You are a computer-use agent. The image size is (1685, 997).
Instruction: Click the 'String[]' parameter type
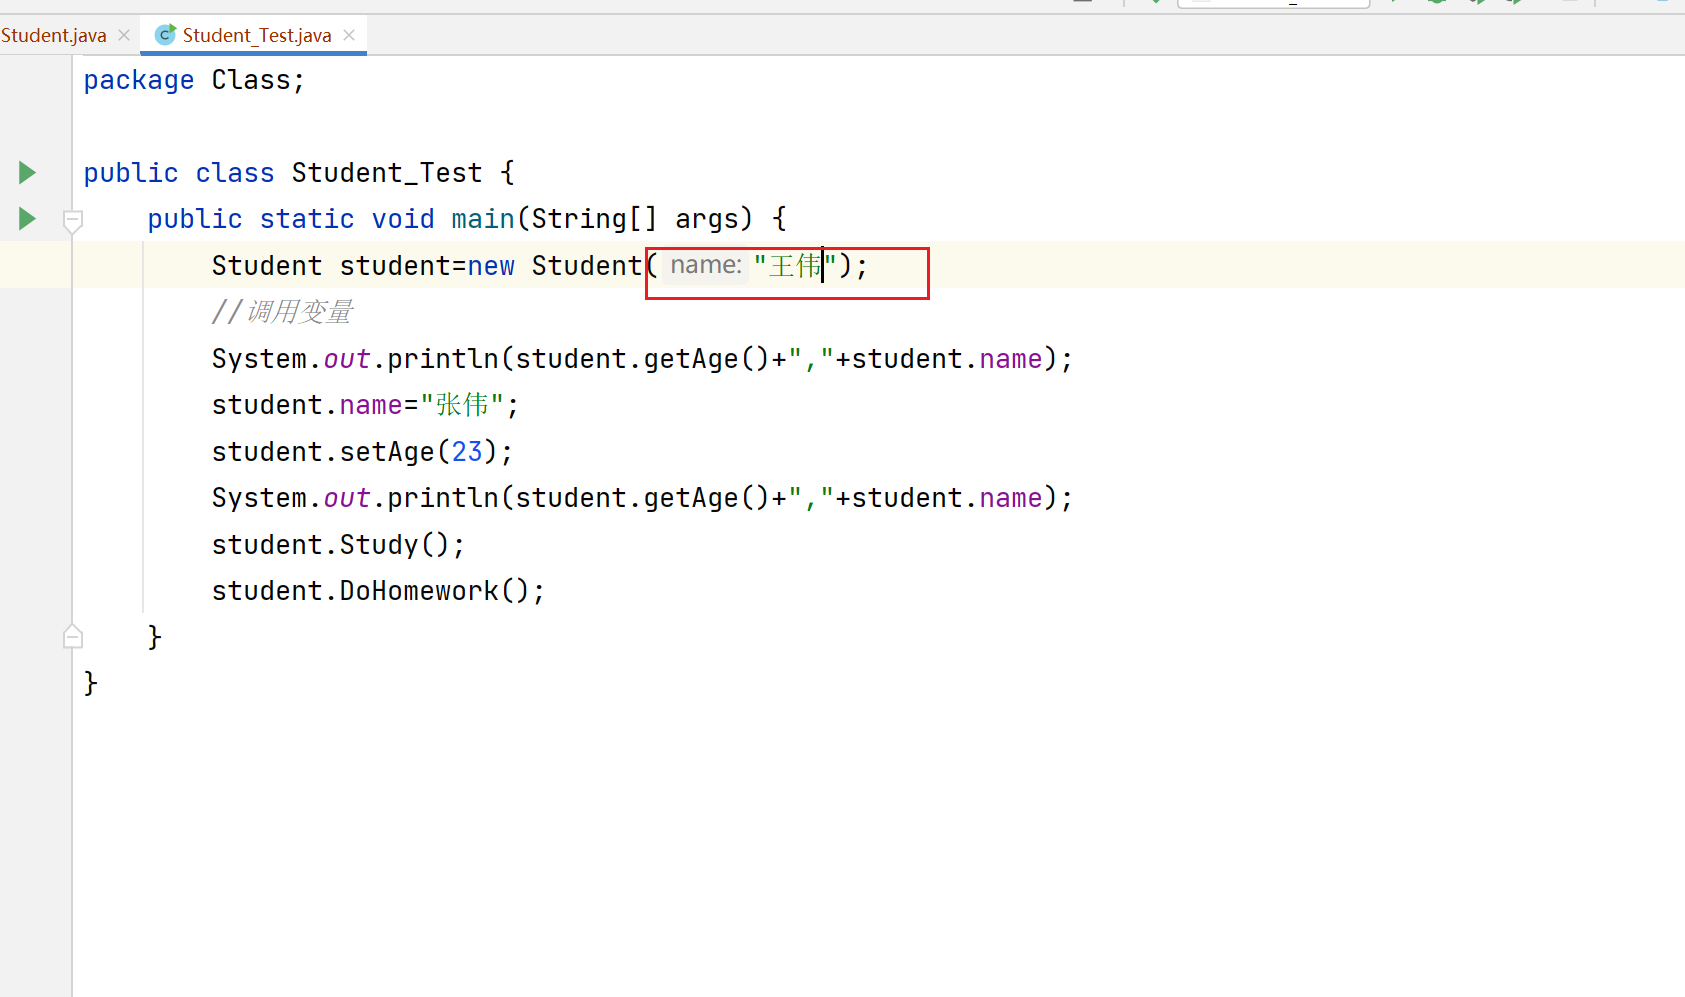(x=594, y=219)
